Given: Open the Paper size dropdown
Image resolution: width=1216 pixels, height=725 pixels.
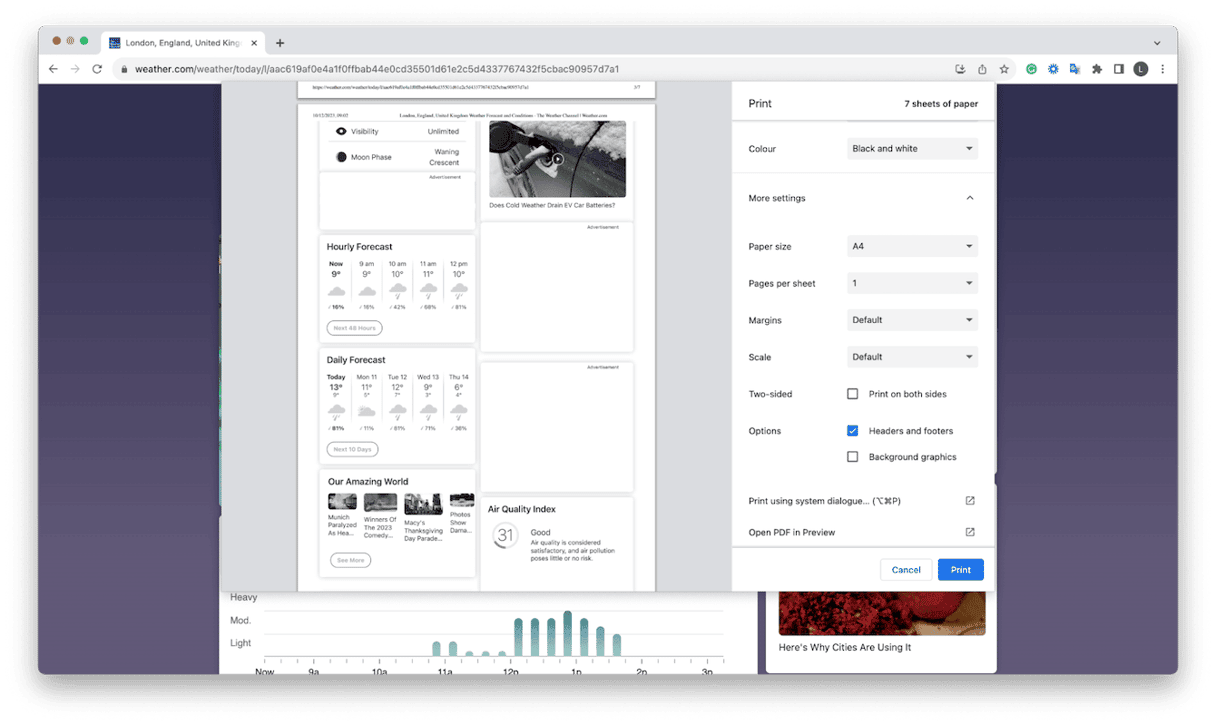Looking at the screenshot, I should [911, 246].
